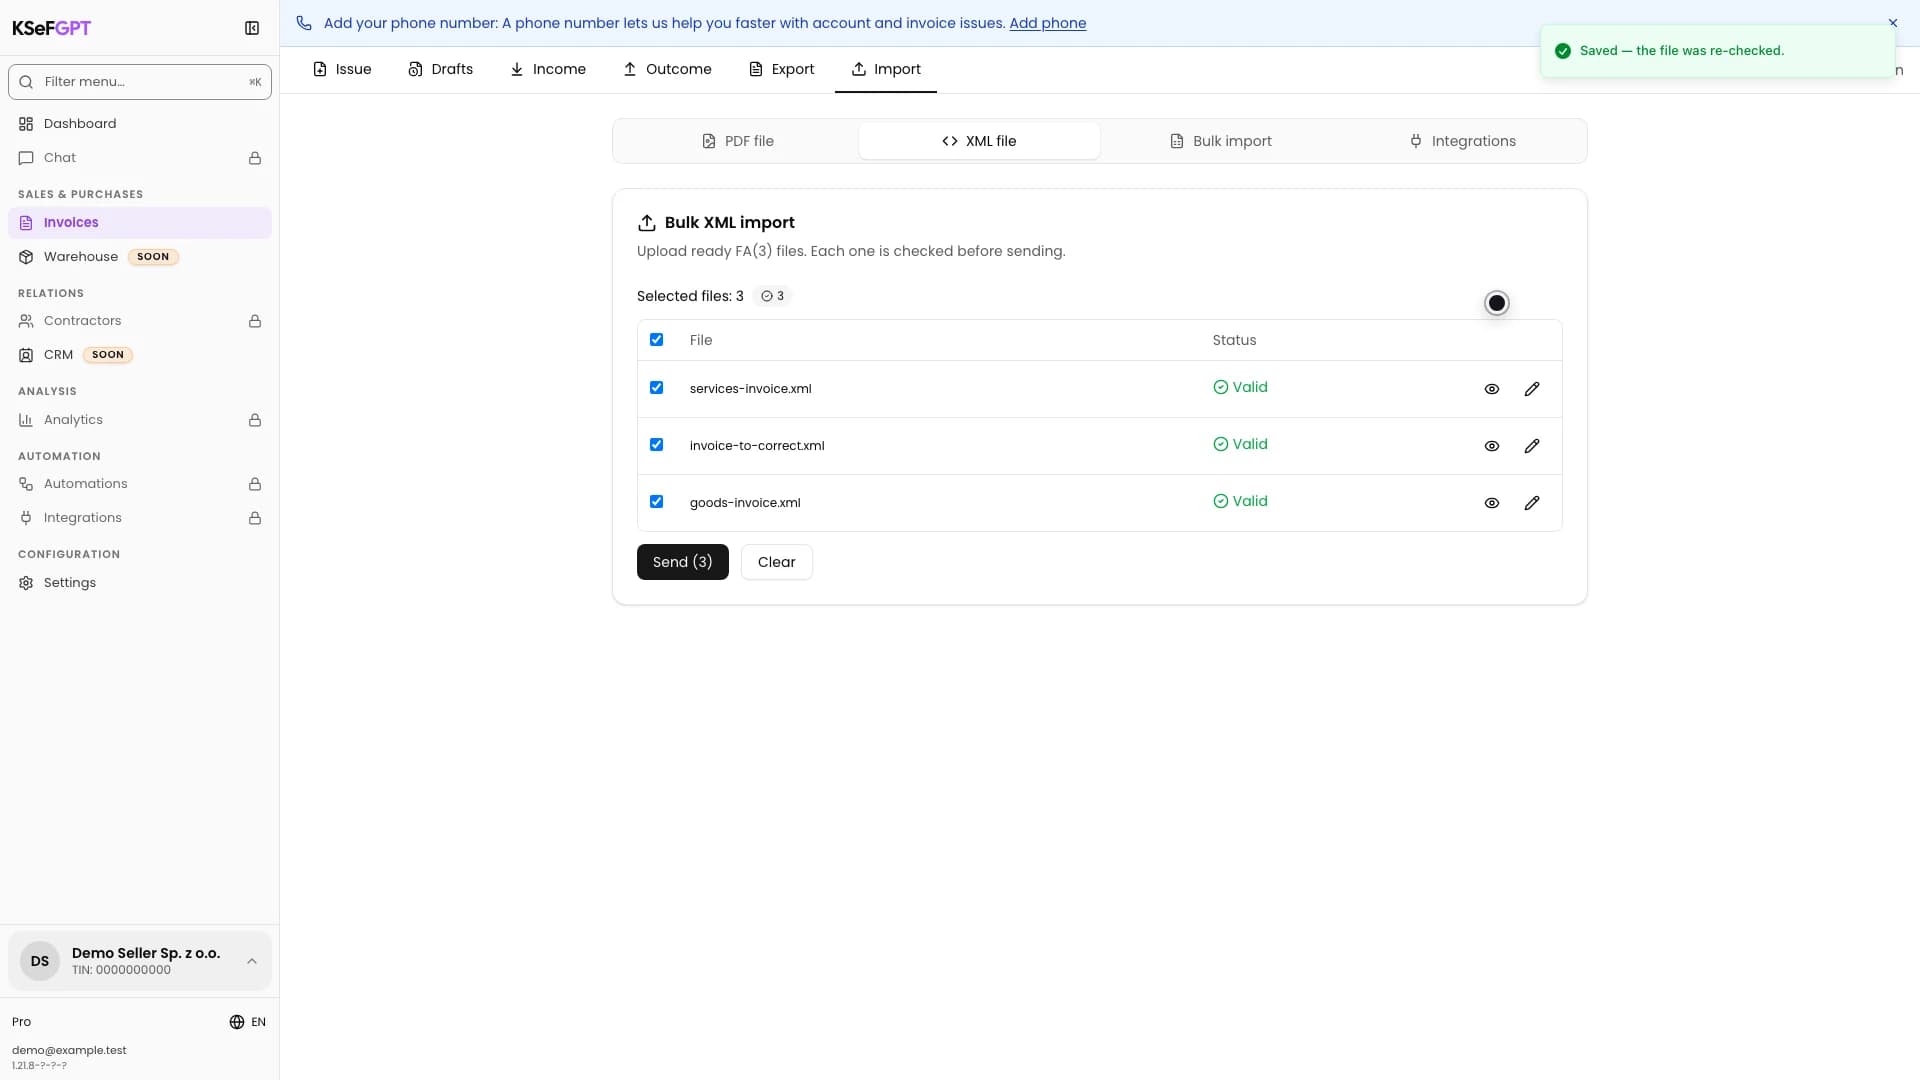Viewport: 1920px width, 1080px height.
Task: Click the services-invoice.xml file name
Action: click(750, 389)
